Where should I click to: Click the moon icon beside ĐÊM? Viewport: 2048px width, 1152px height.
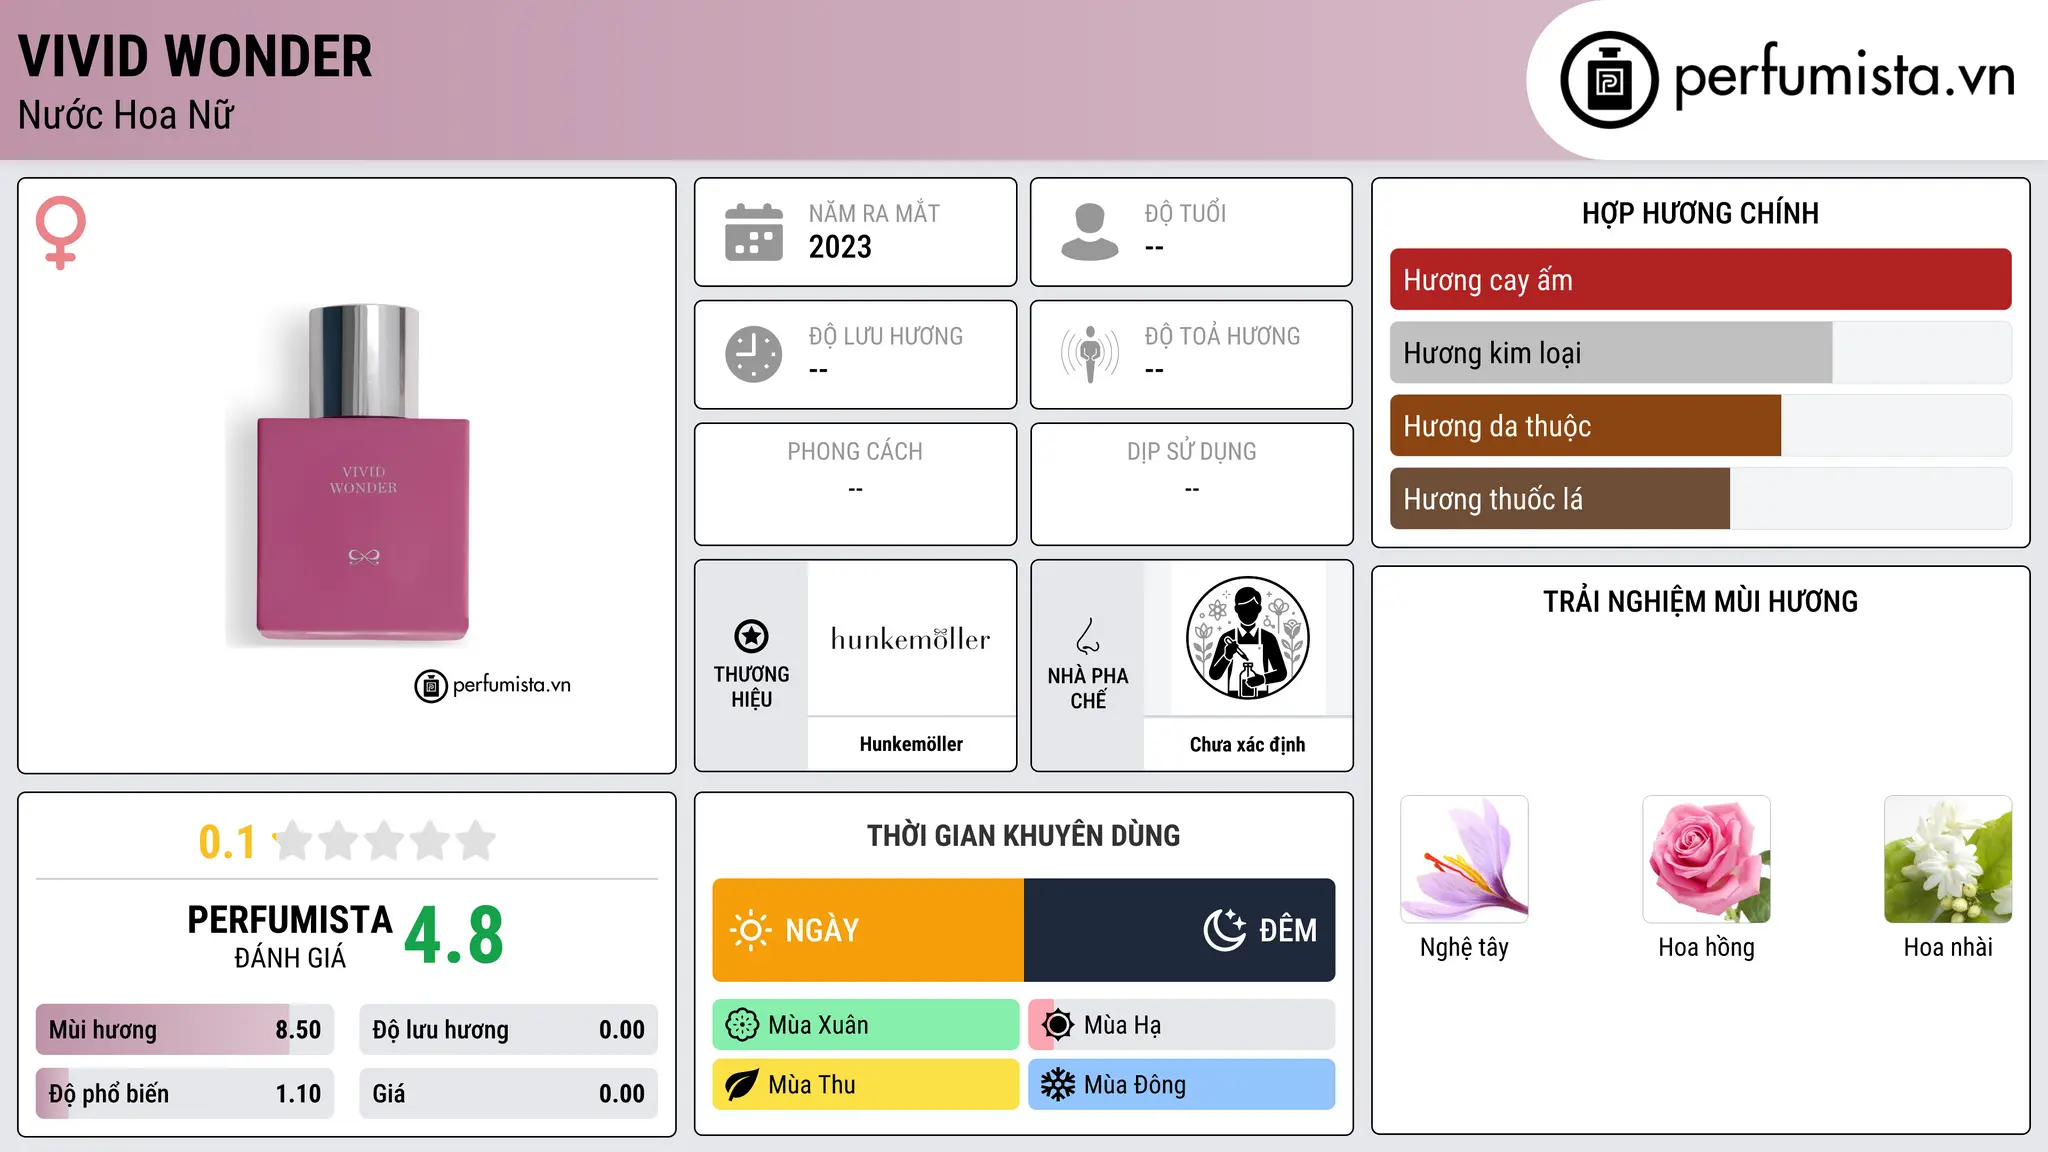tap(1225, 930)
